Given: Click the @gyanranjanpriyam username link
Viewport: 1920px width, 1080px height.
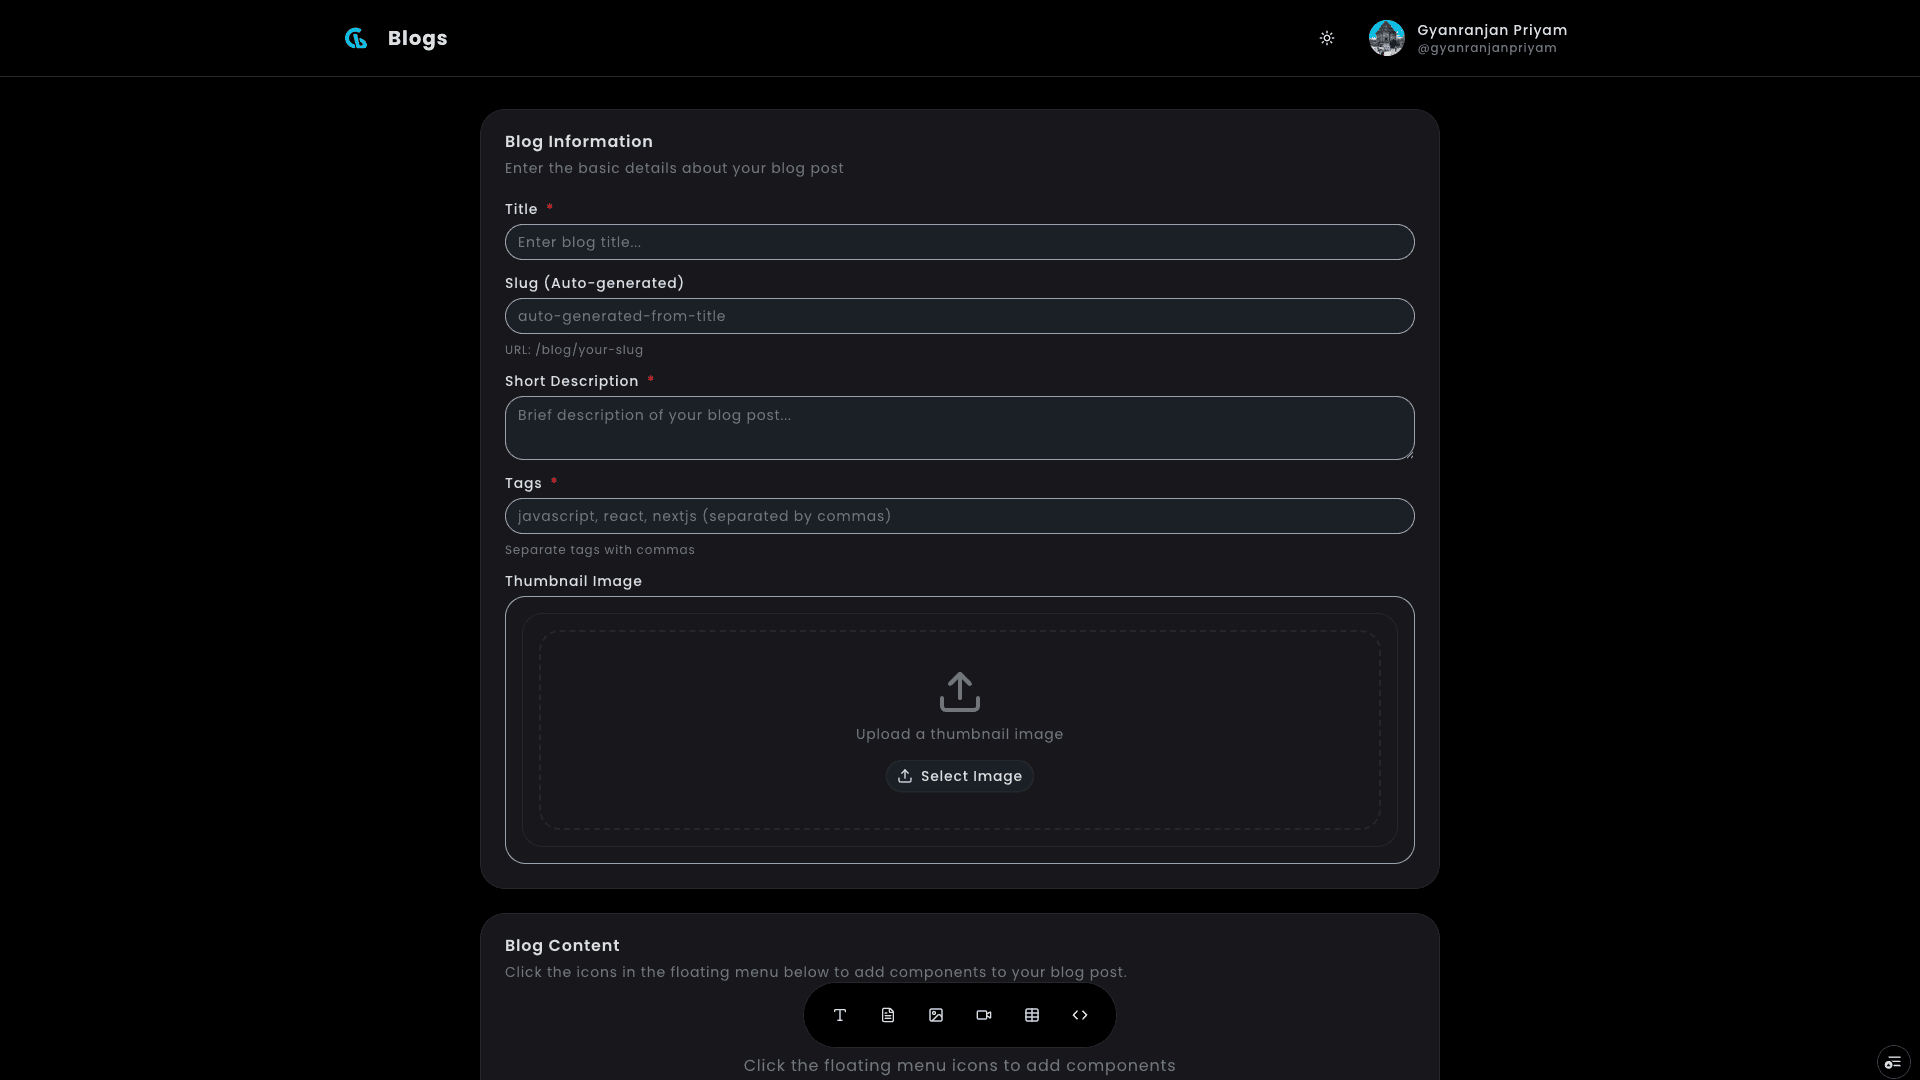Looking at the screenshot, I should point(1487,48).
